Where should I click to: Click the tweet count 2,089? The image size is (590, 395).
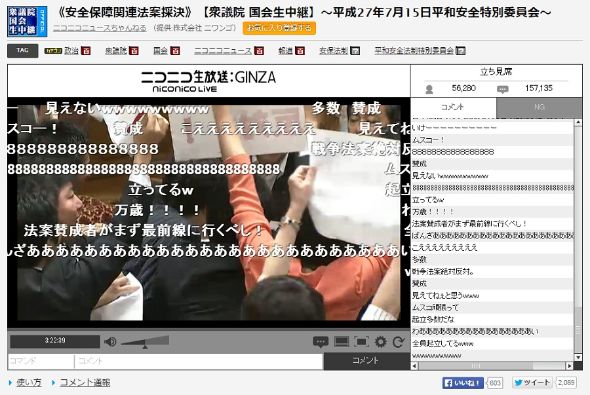tap(566, 383)
